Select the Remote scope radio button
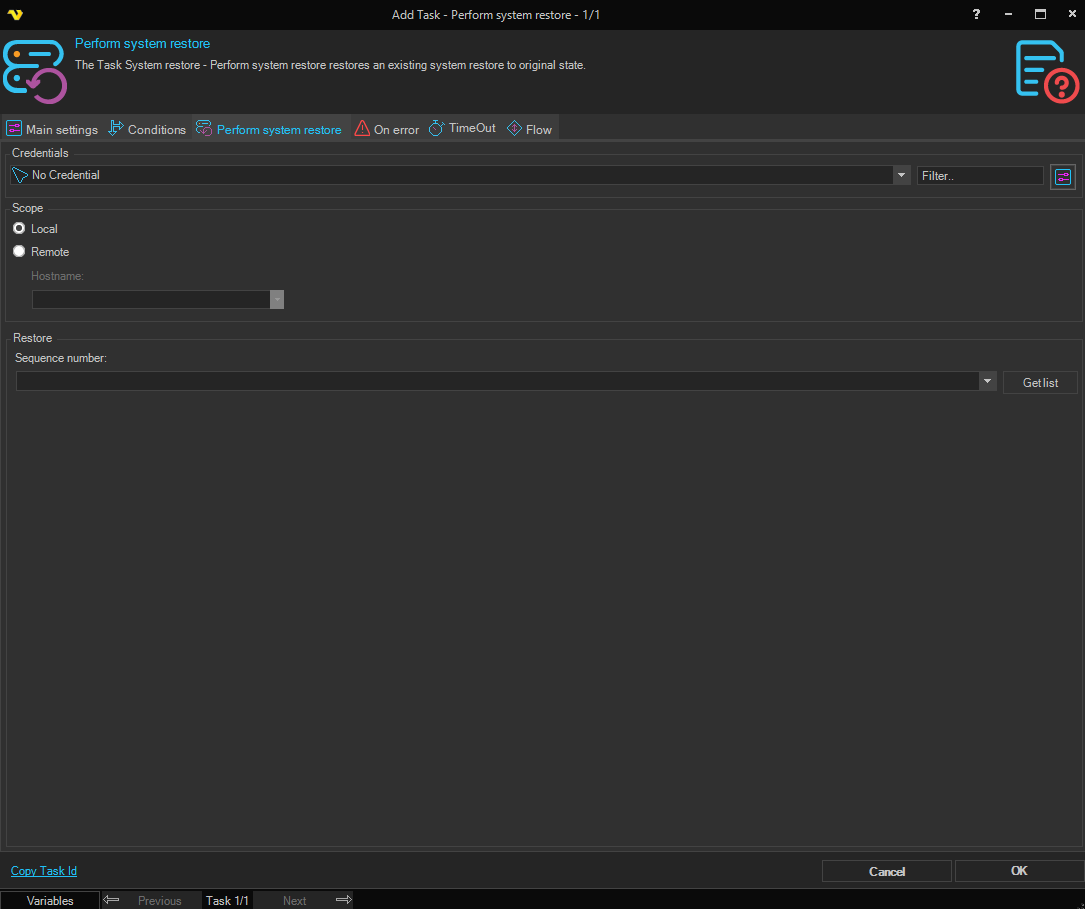1085x909 pixels. tap(19, 252)
